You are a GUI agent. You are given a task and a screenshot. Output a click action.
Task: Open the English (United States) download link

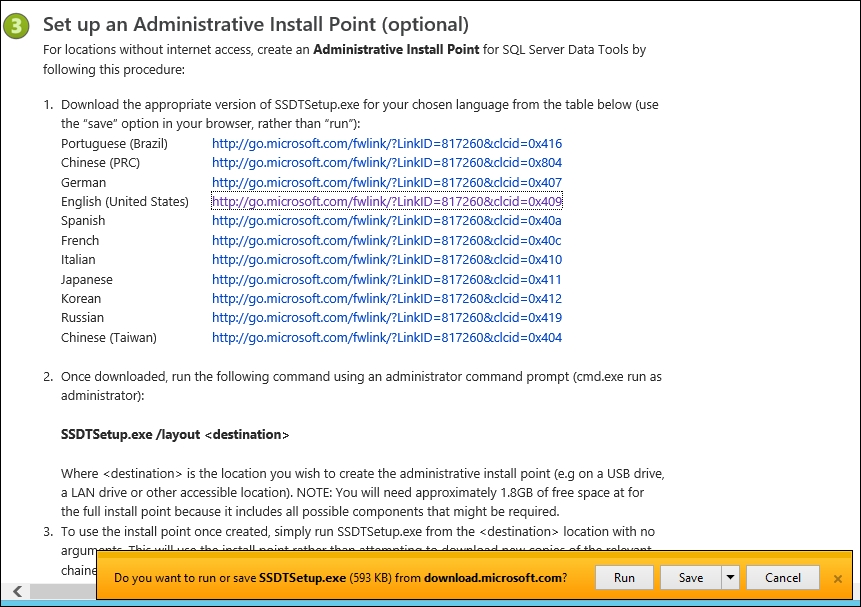pyautogui.click(x=386, y=201)
